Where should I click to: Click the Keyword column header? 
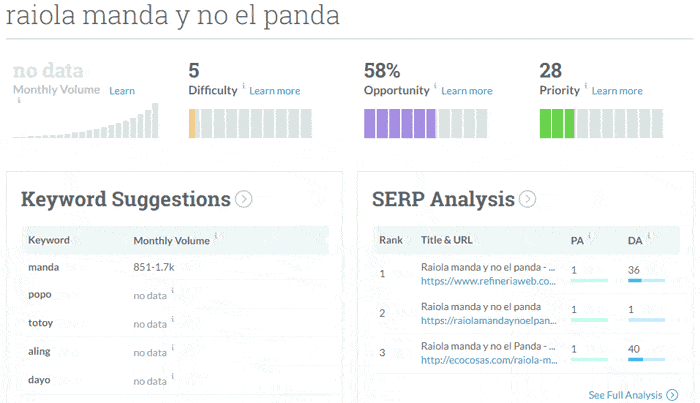point(49,240)
